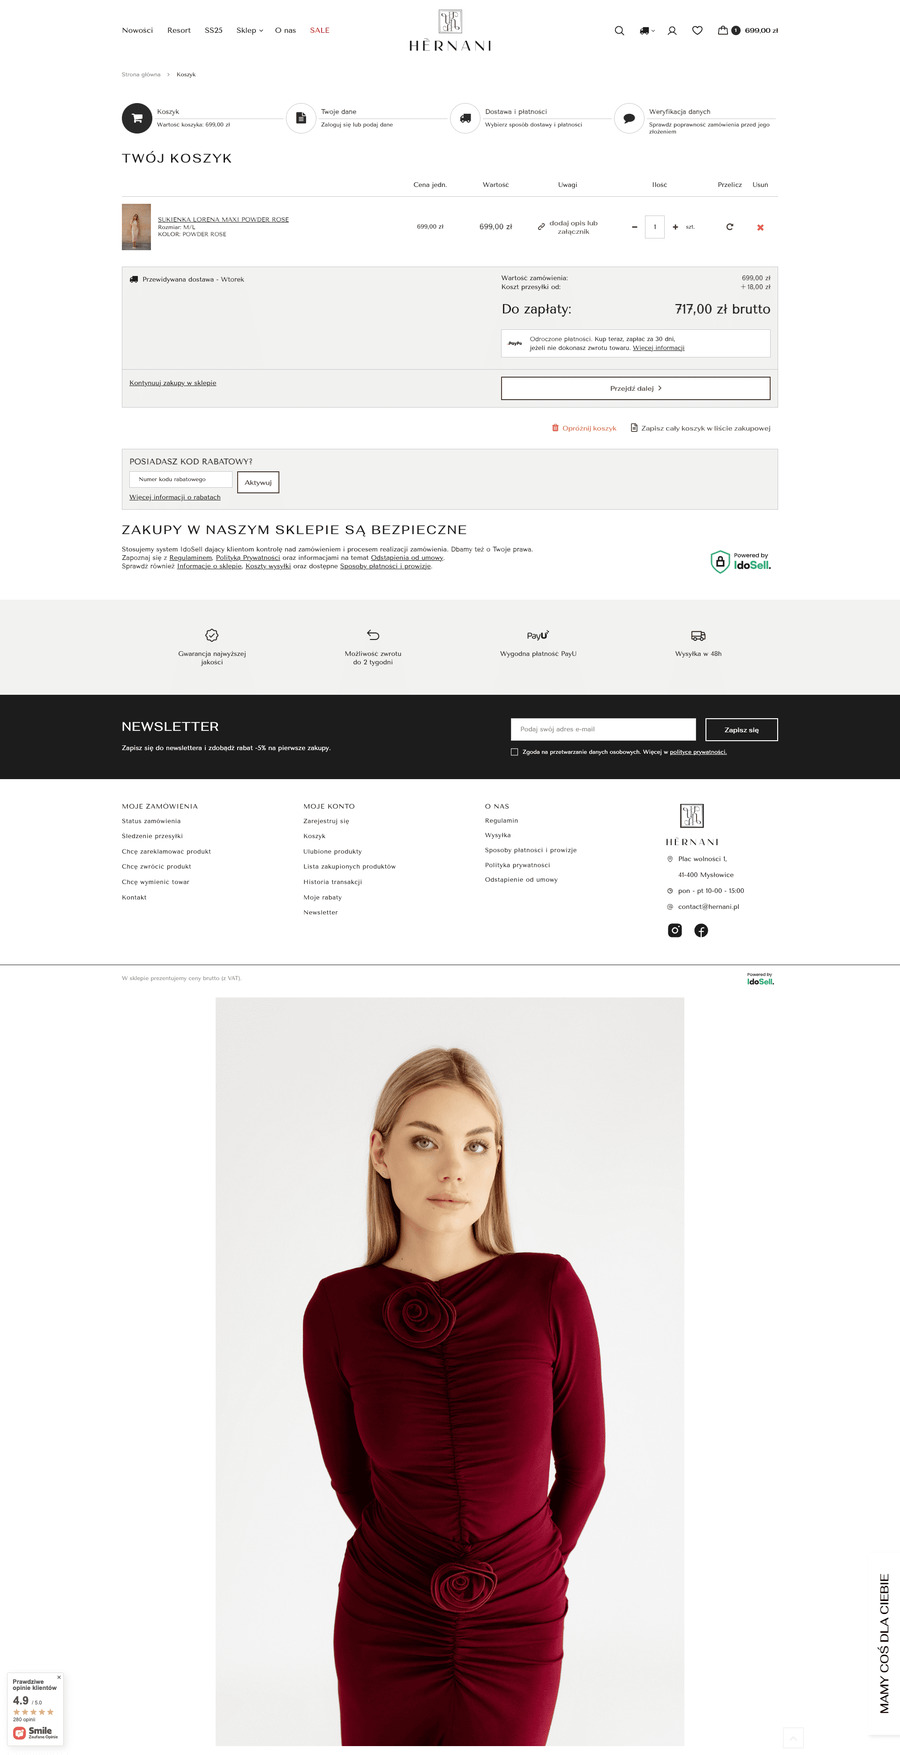The image size is (900, 1755).
Task: Open the user account icon
Action: coord(672,31)
